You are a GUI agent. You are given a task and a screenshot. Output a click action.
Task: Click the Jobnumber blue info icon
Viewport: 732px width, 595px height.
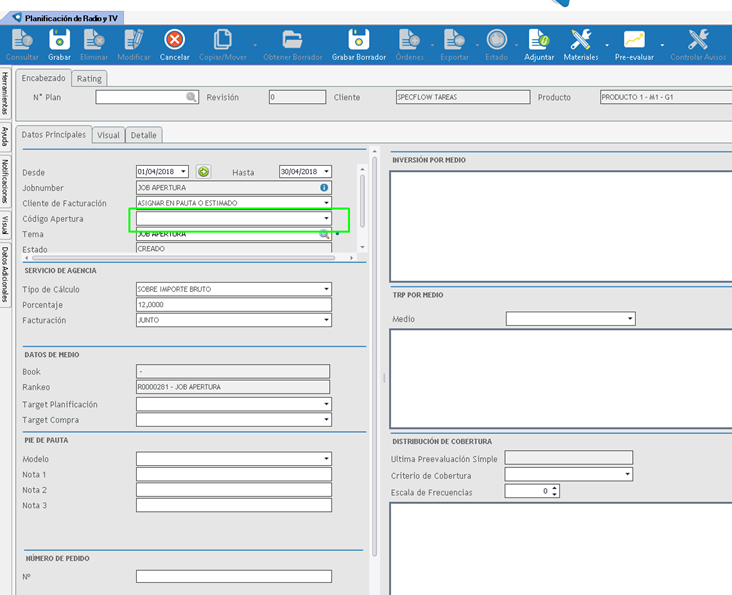coord(324,187)
